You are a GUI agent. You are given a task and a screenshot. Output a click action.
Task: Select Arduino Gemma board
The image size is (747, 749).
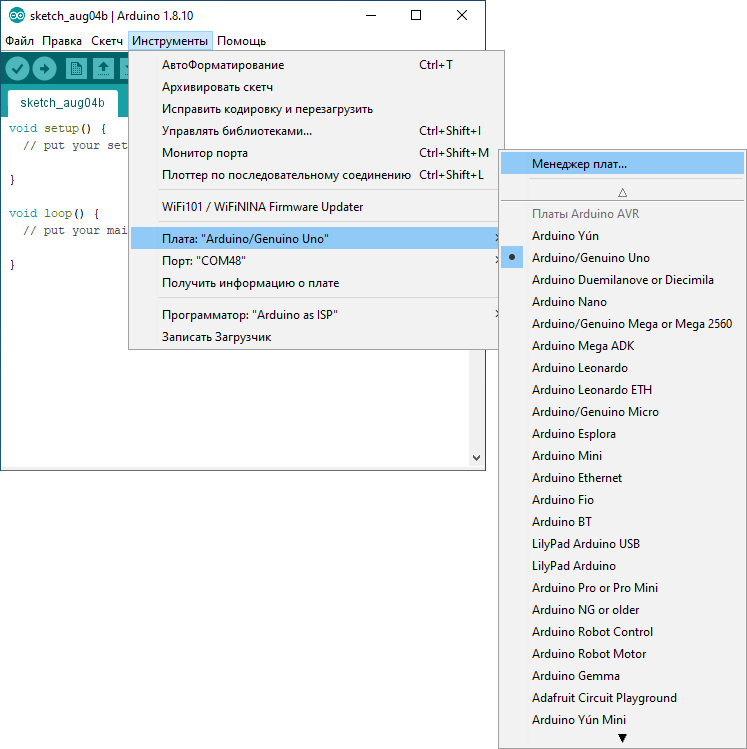(622, 675)
